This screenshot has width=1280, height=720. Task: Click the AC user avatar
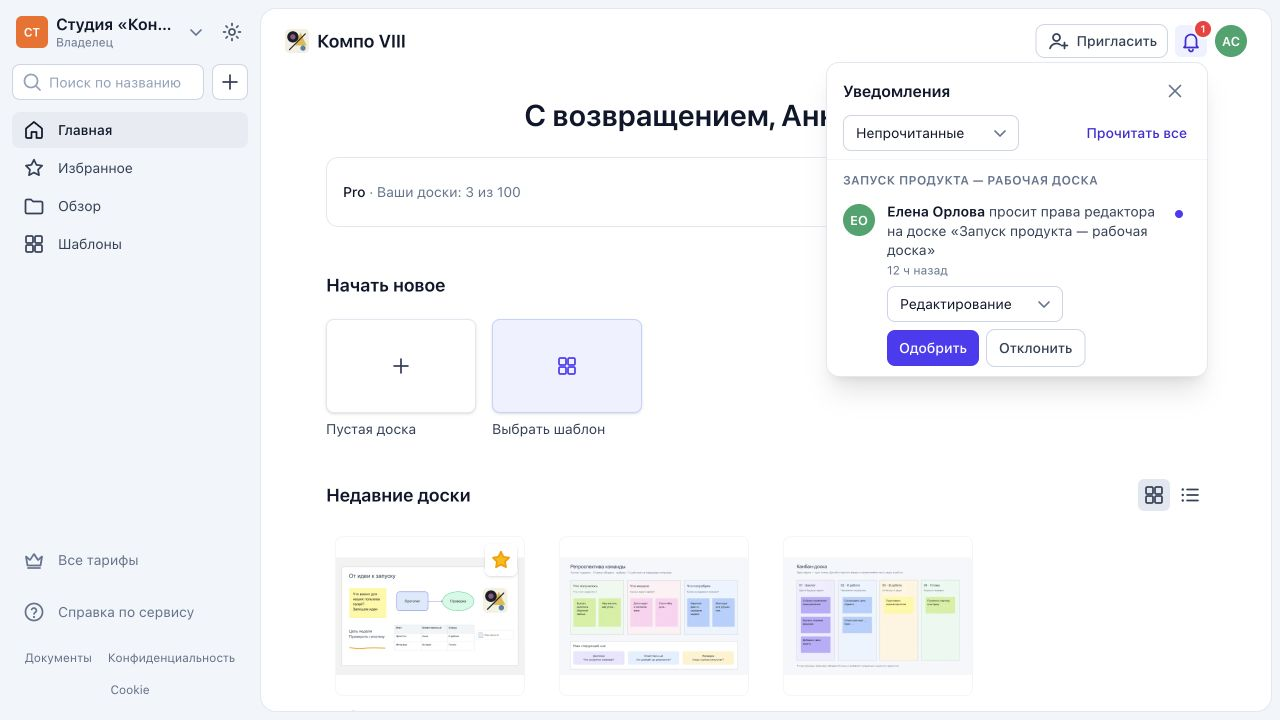click(x=1231, y=41)
